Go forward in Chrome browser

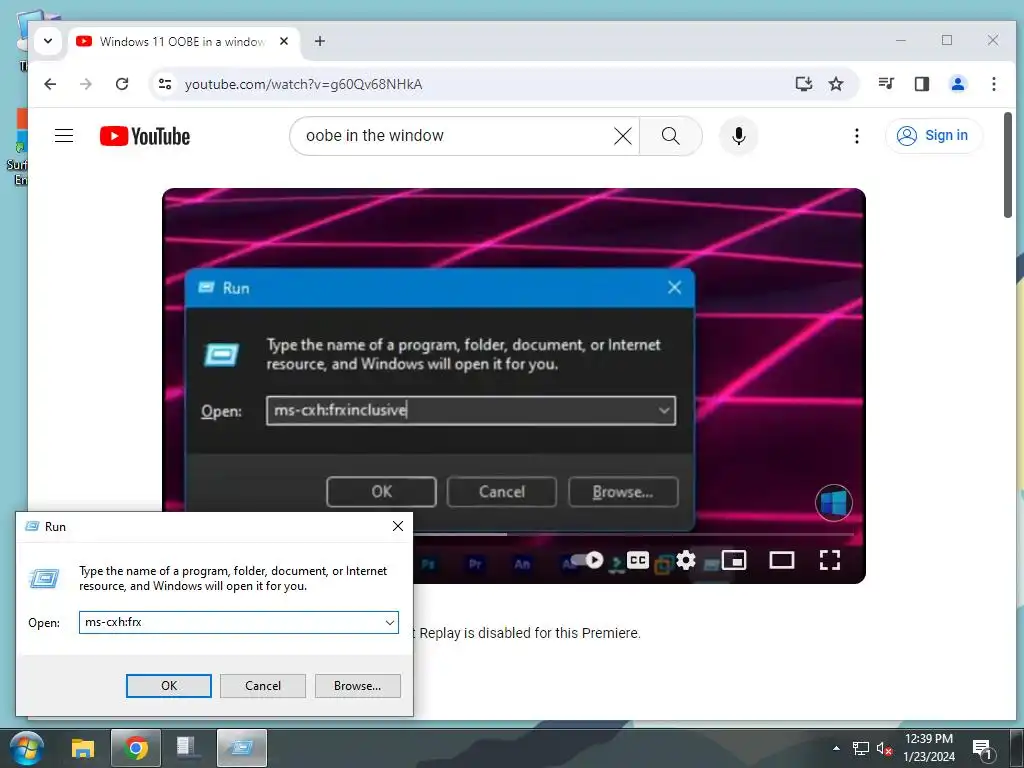coord(86,84)
